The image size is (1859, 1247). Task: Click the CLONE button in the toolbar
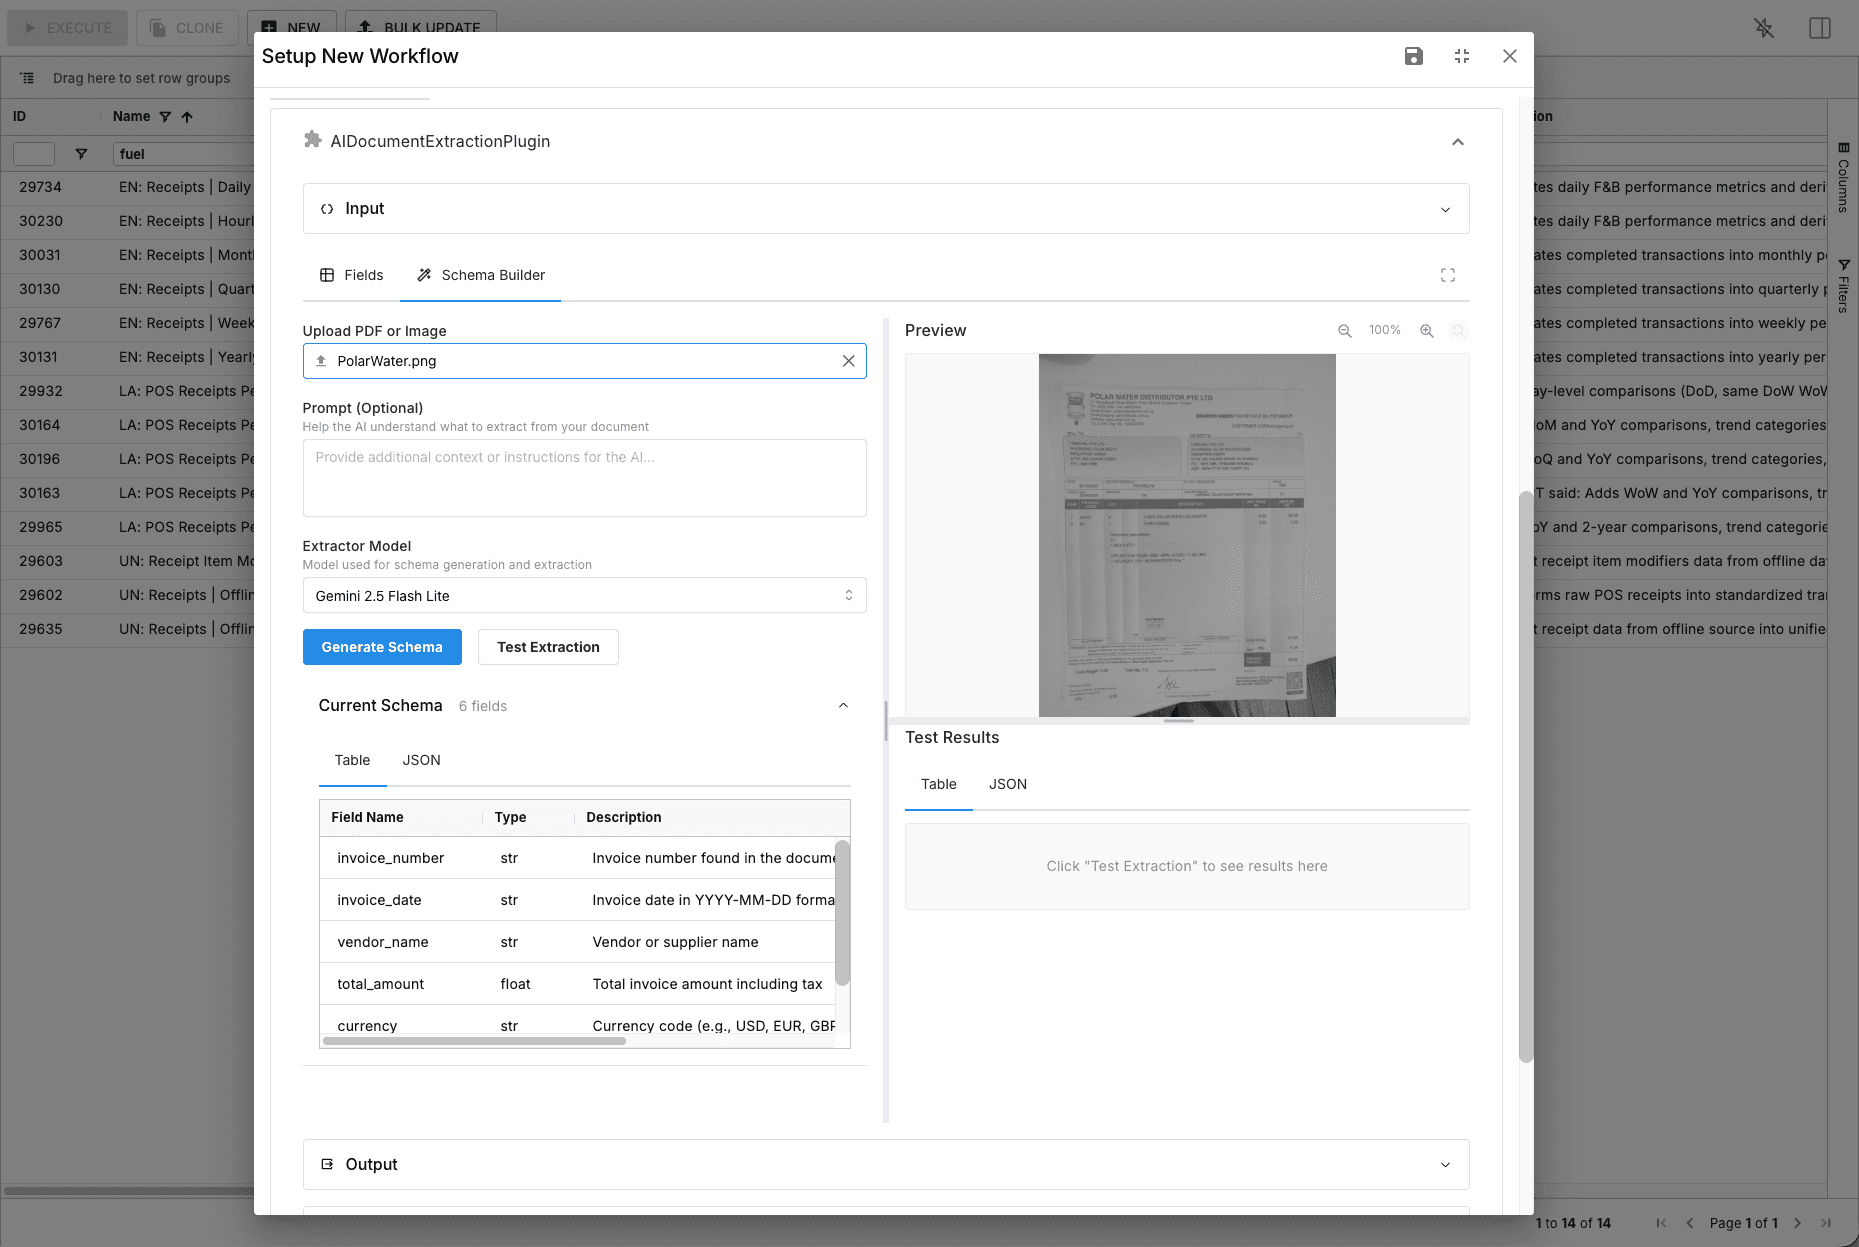point(187,28)
